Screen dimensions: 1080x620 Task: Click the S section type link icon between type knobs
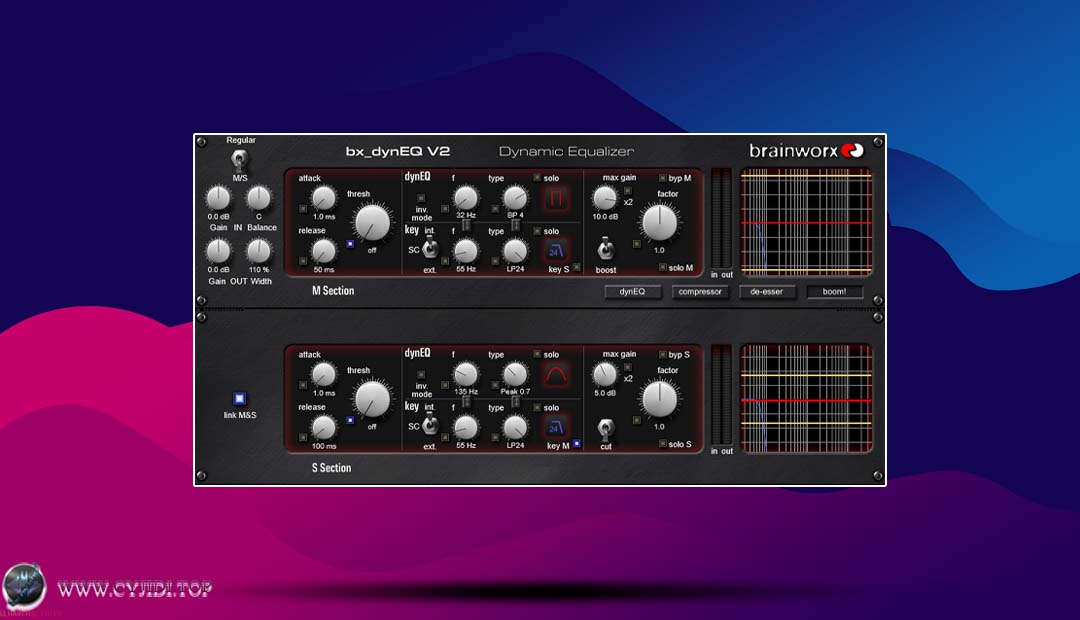(x=515, y=402)
